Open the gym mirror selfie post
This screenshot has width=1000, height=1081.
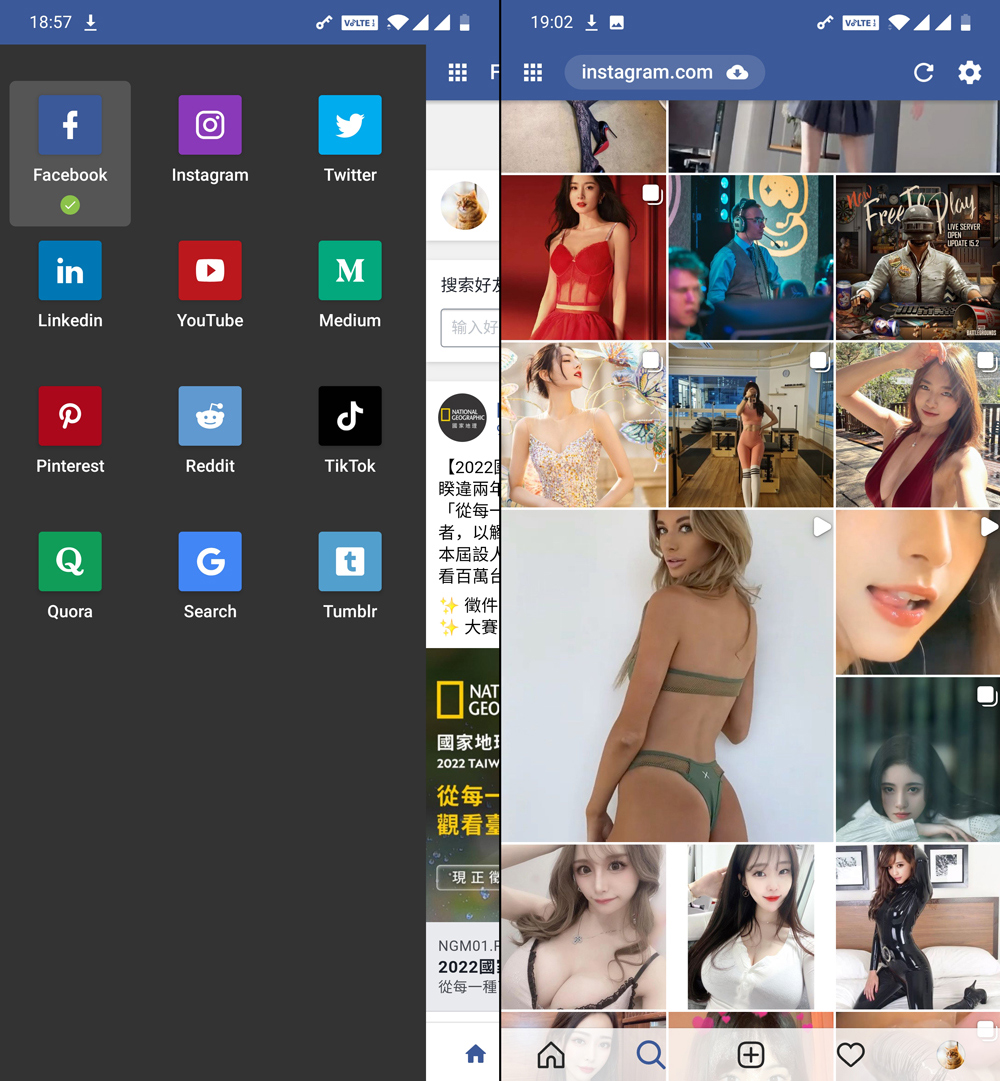point(751,425)
